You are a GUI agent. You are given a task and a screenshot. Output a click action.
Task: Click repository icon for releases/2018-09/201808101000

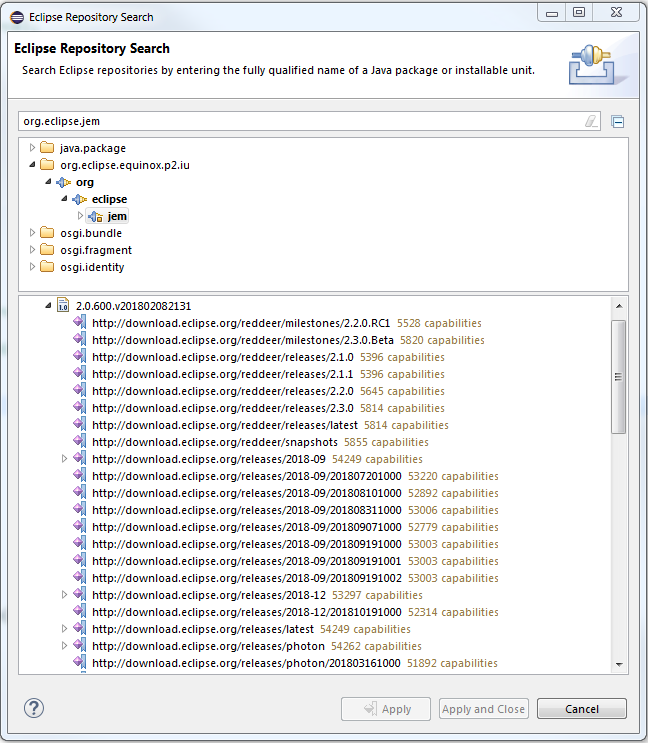(x=80, y=493)
